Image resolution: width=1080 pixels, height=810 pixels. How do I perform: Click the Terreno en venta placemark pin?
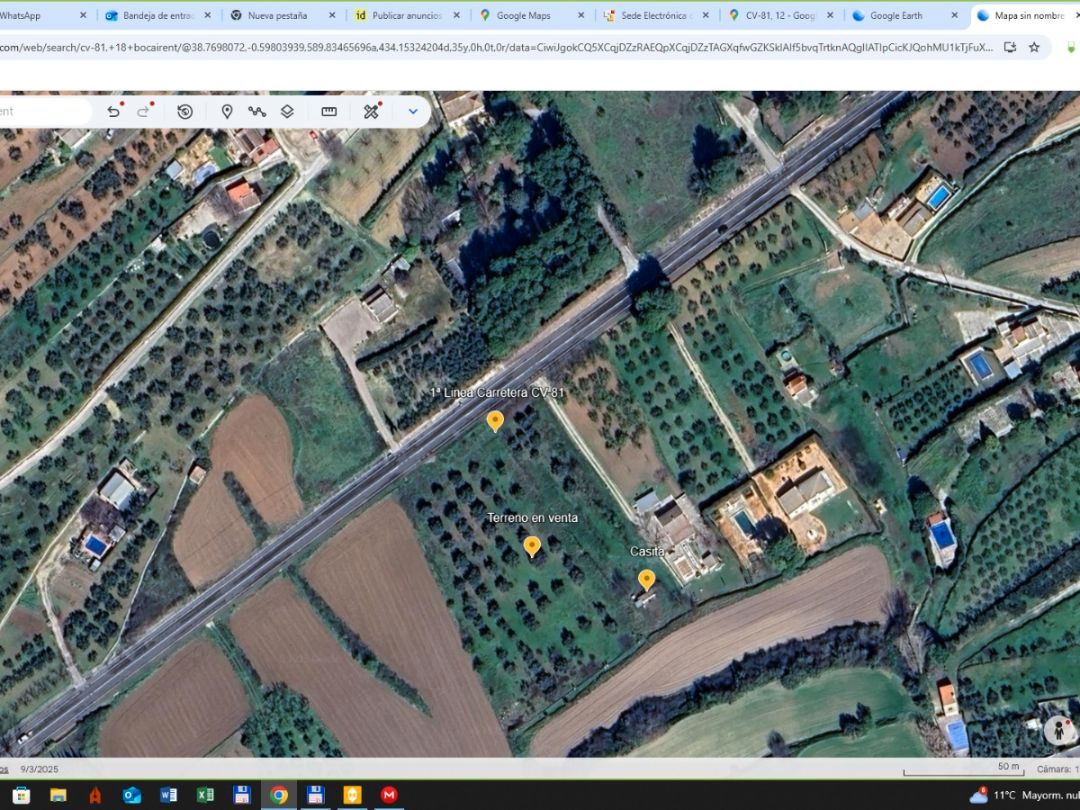click(x=532, y=546)
